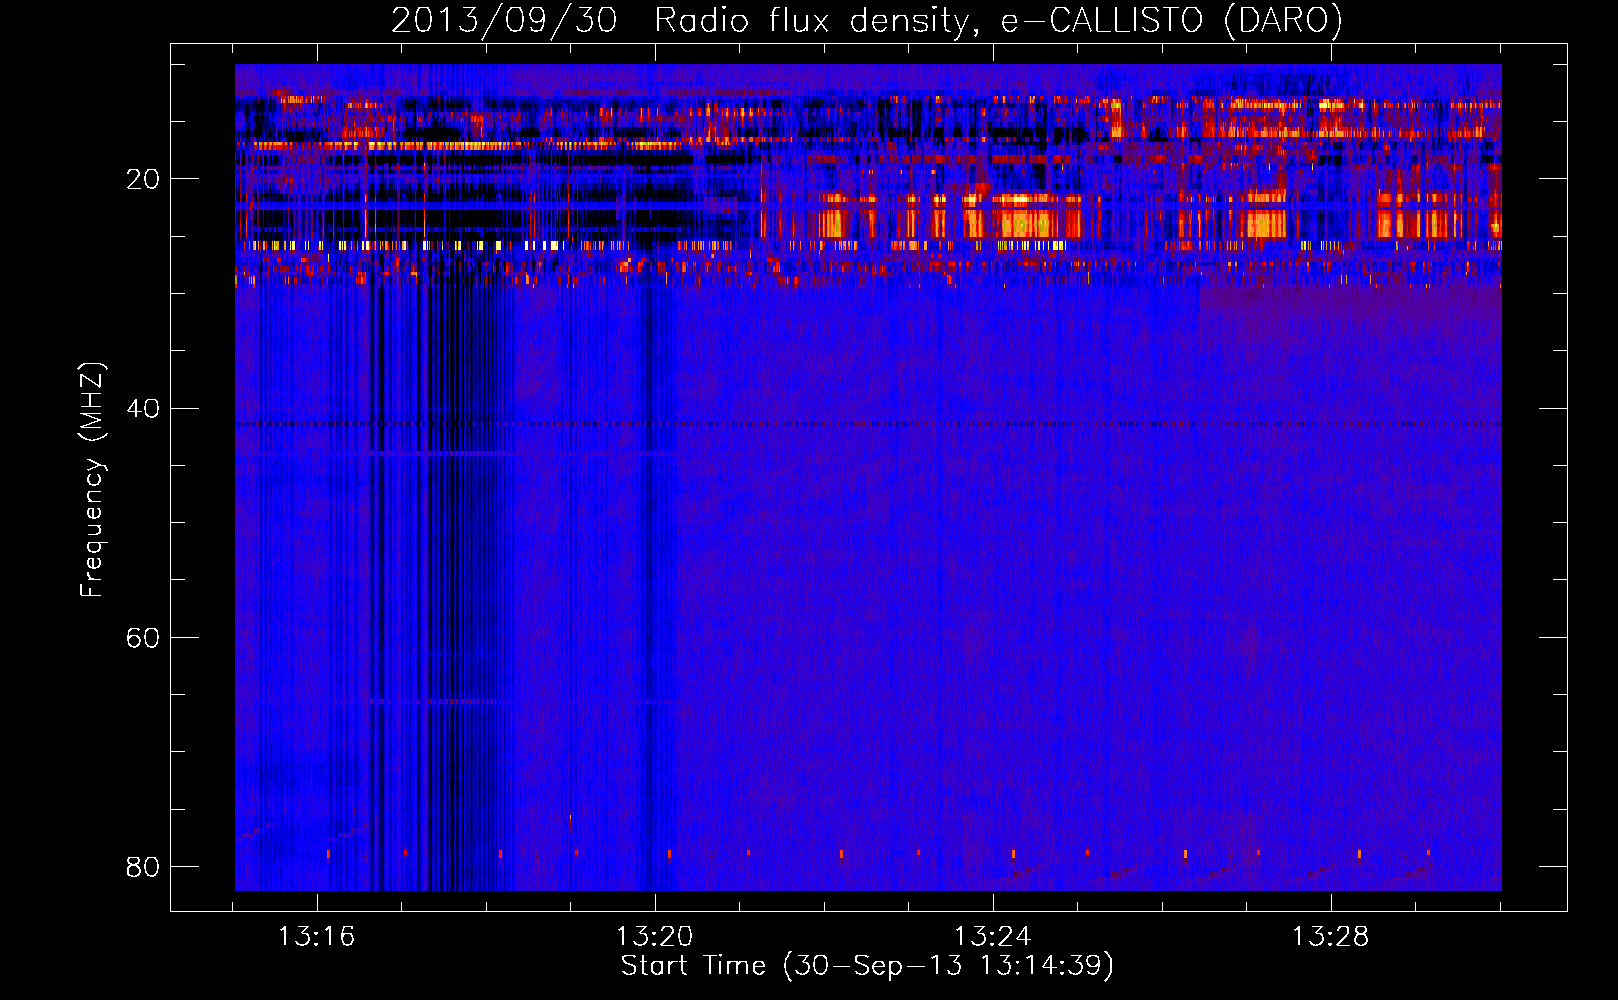Click the 13:16 time axis label

point(317,937)
